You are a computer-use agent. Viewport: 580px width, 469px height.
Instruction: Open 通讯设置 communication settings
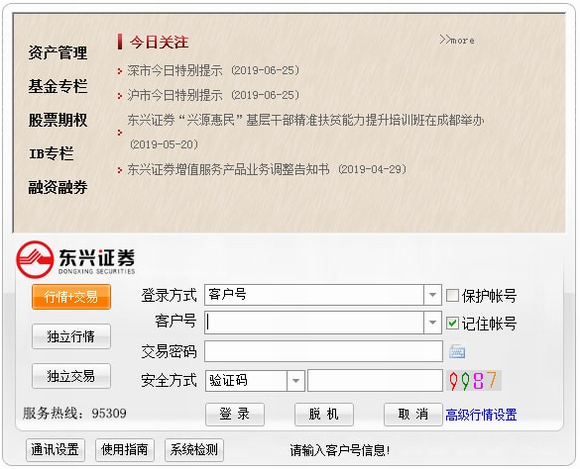click(55, 450)
